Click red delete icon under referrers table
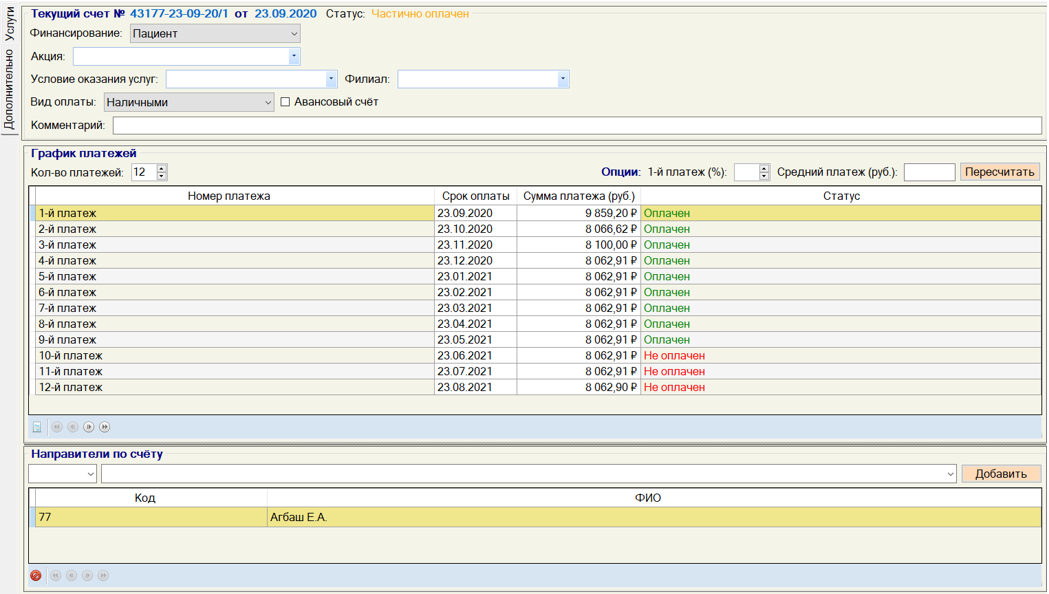 36,576
